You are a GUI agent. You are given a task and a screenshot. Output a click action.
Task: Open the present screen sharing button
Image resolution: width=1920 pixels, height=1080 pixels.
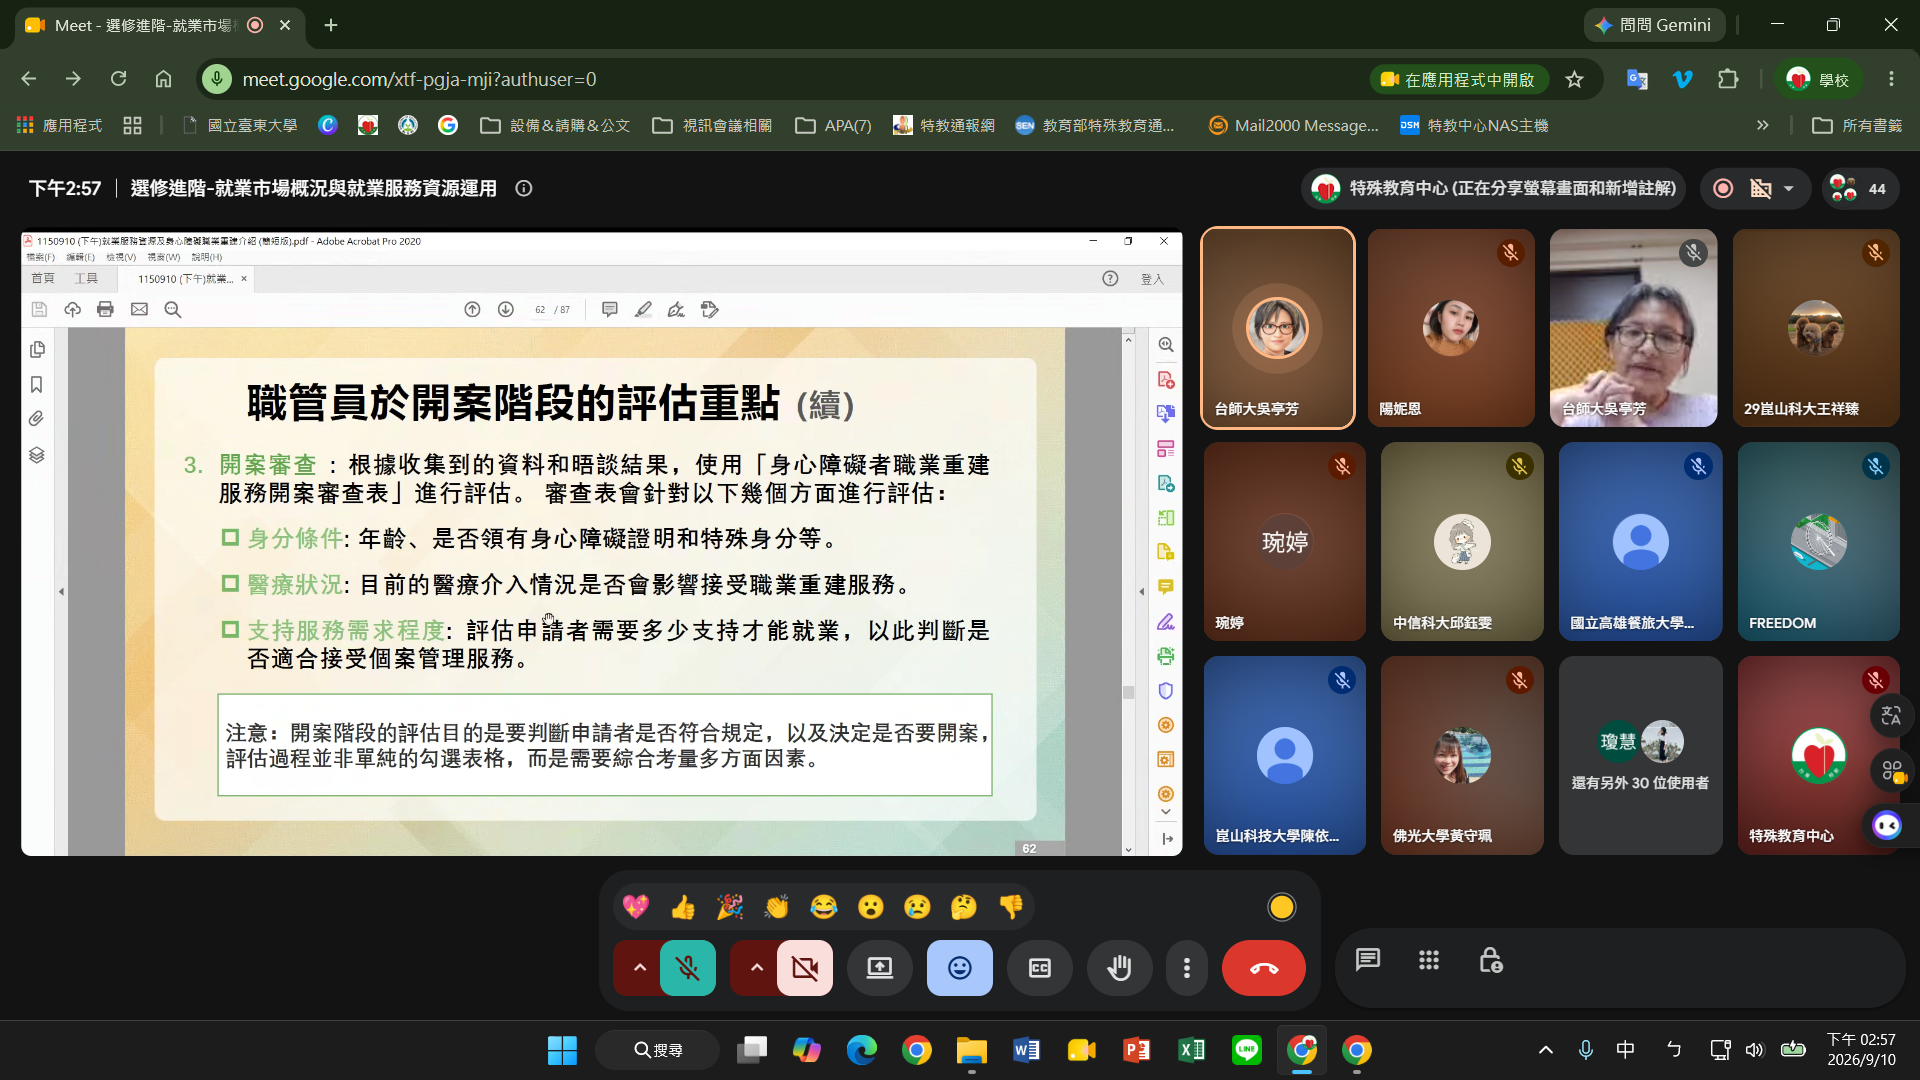879,968
